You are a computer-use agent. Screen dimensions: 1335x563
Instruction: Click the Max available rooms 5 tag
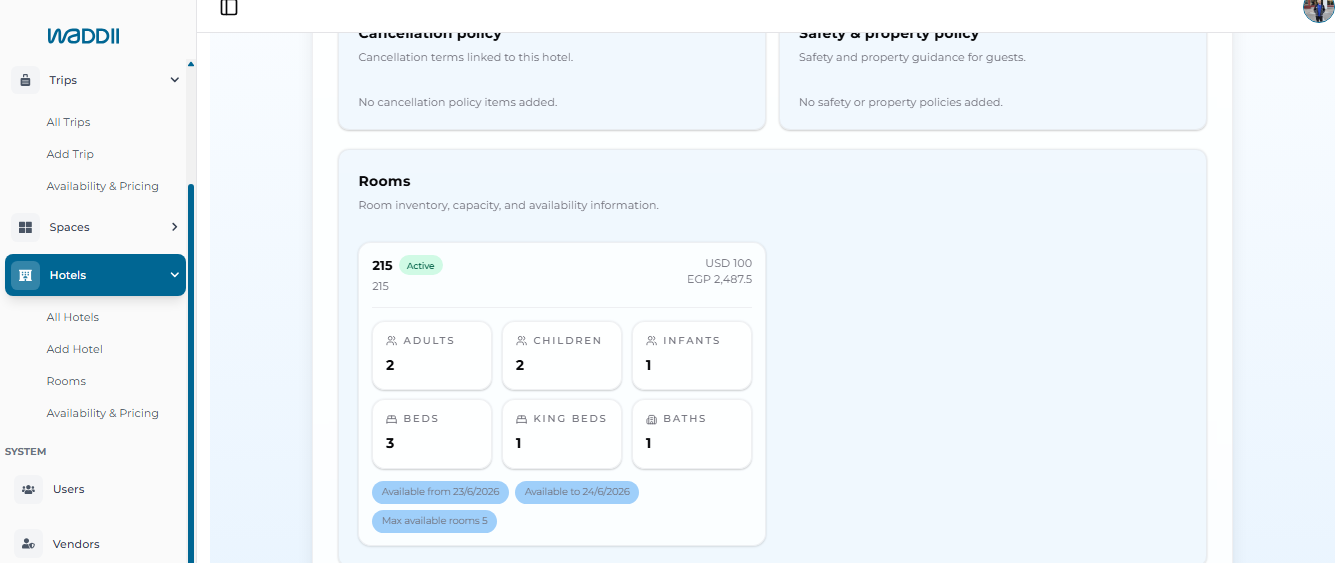click(434, 521)
